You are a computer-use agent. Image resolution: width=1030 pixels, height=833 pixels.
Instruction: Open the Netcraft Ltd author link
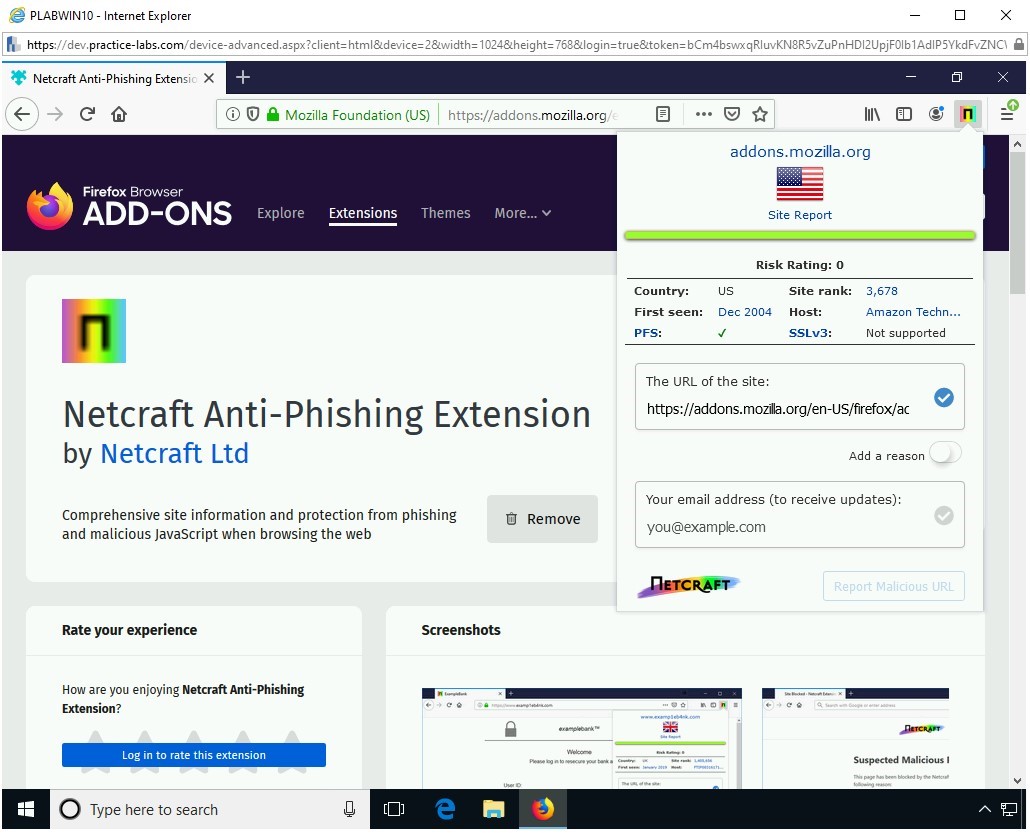pyautogui.click(x=174, y=453)
